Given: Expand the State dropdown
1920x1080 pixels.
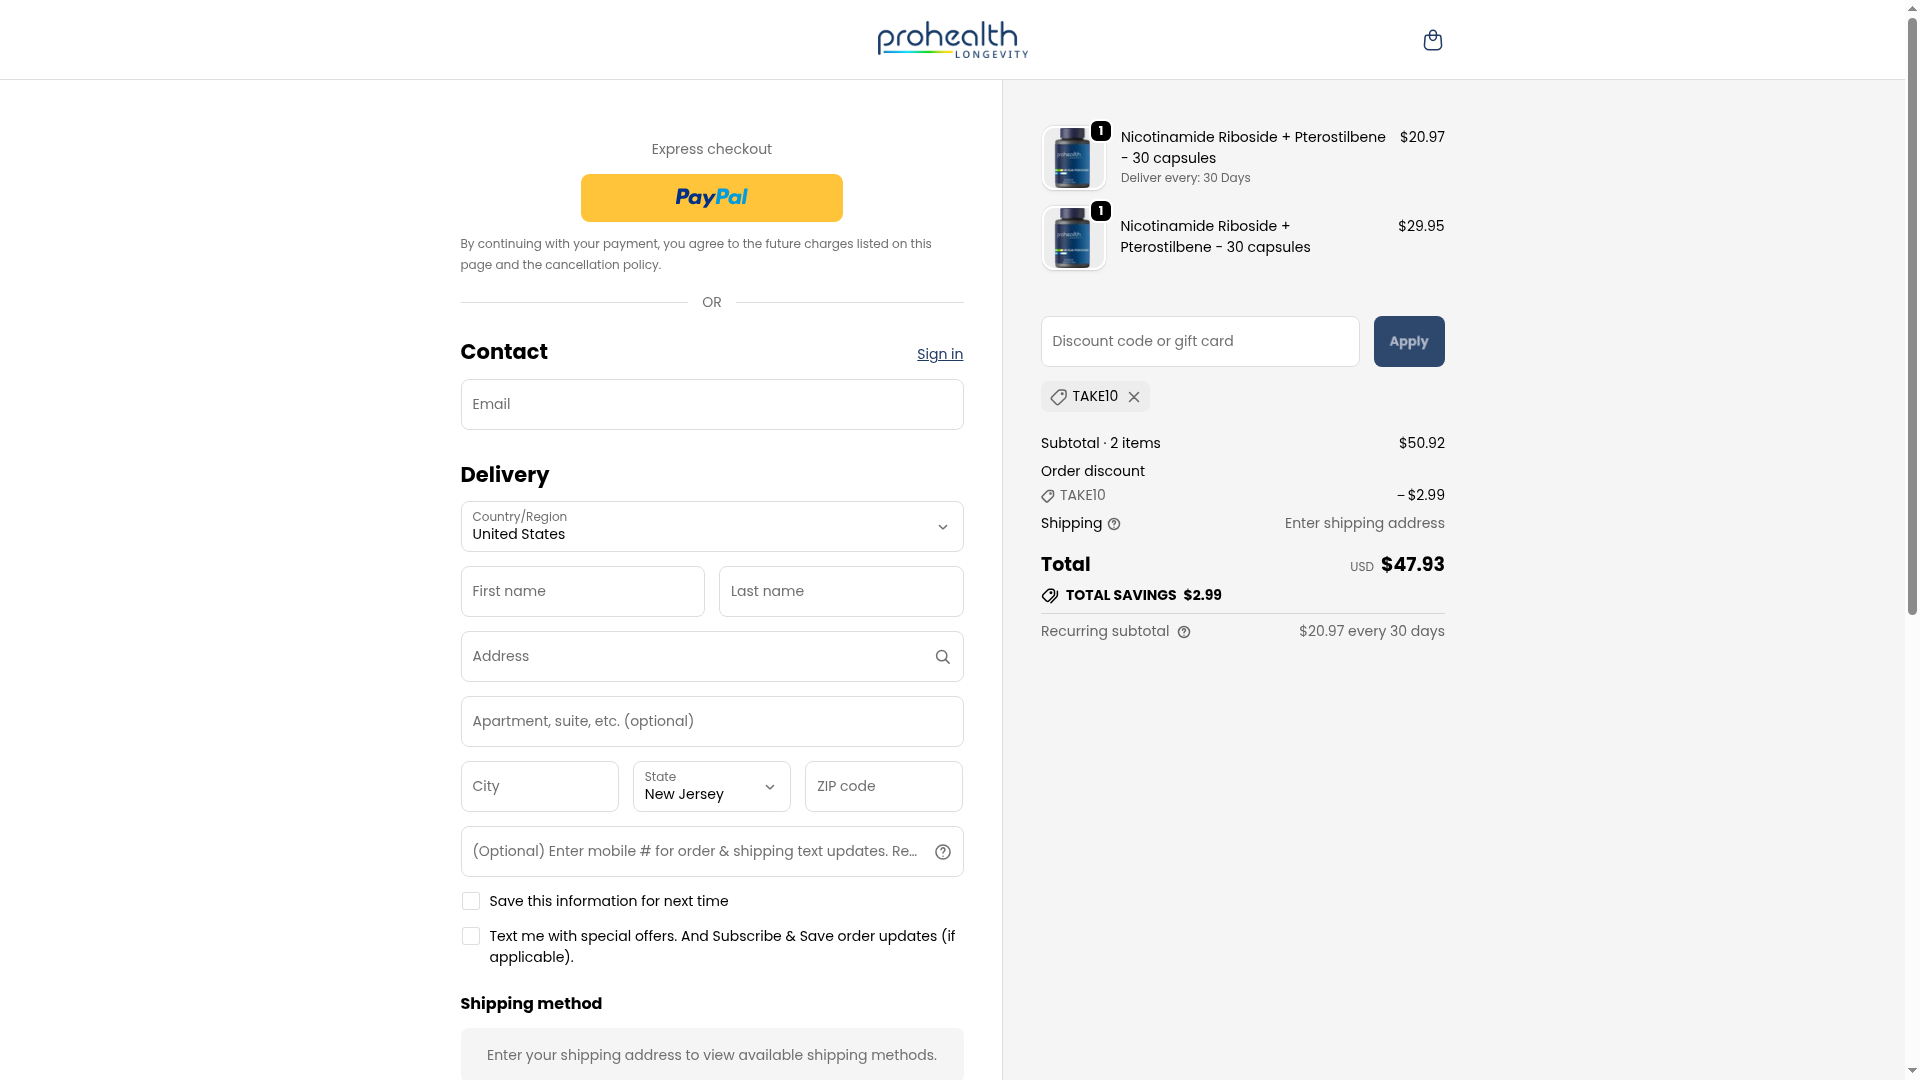Looking at the screenshot, I should tap(711, 787).
